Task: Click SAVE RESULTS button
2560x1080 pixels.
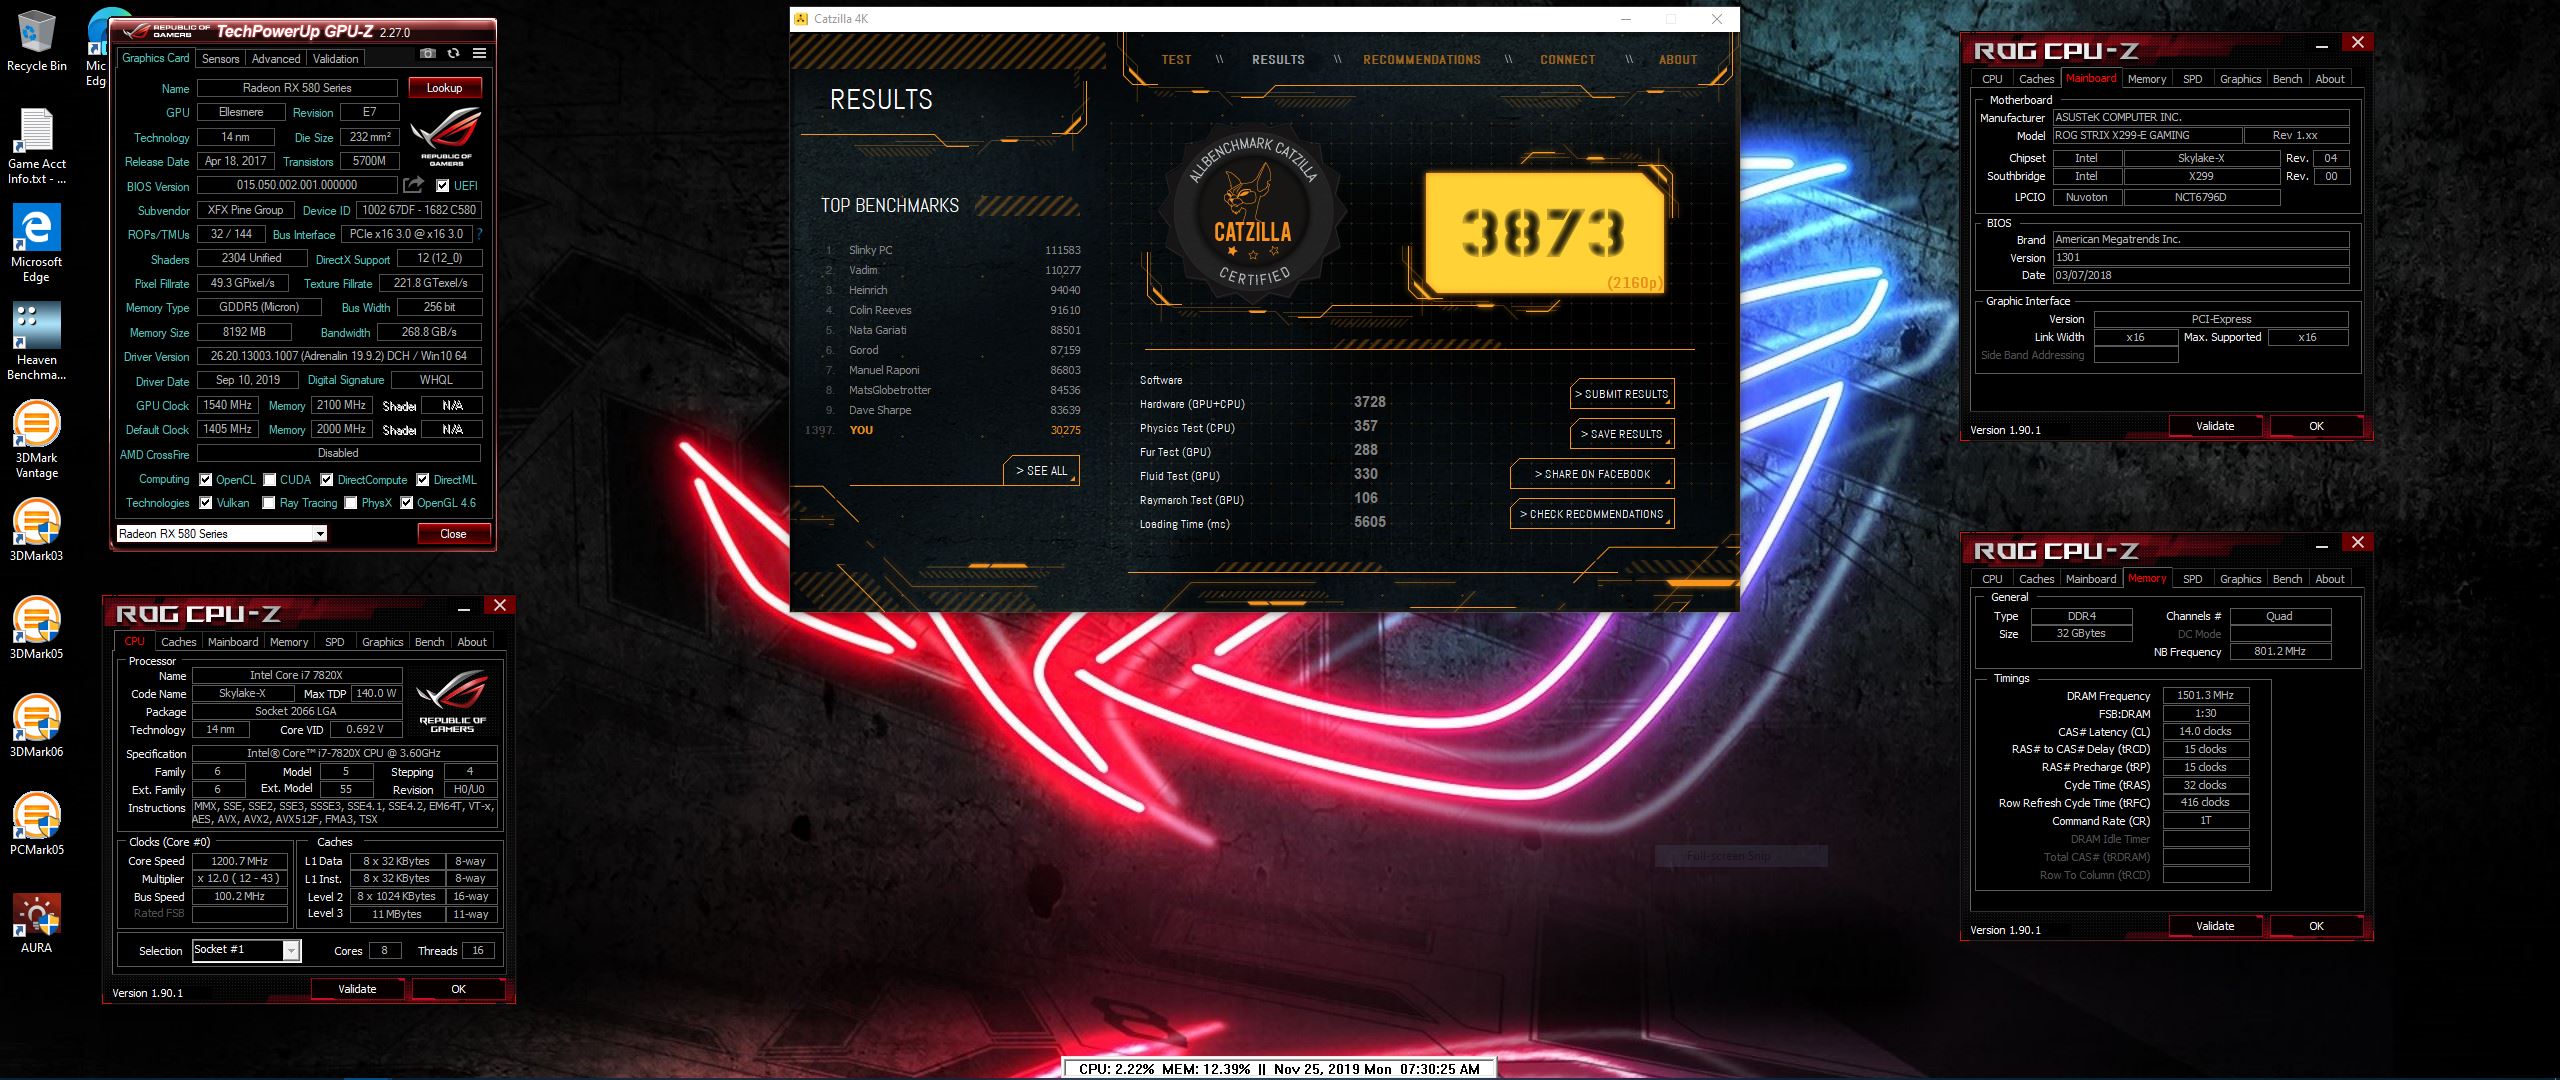Action: (x=1621, y=434)
